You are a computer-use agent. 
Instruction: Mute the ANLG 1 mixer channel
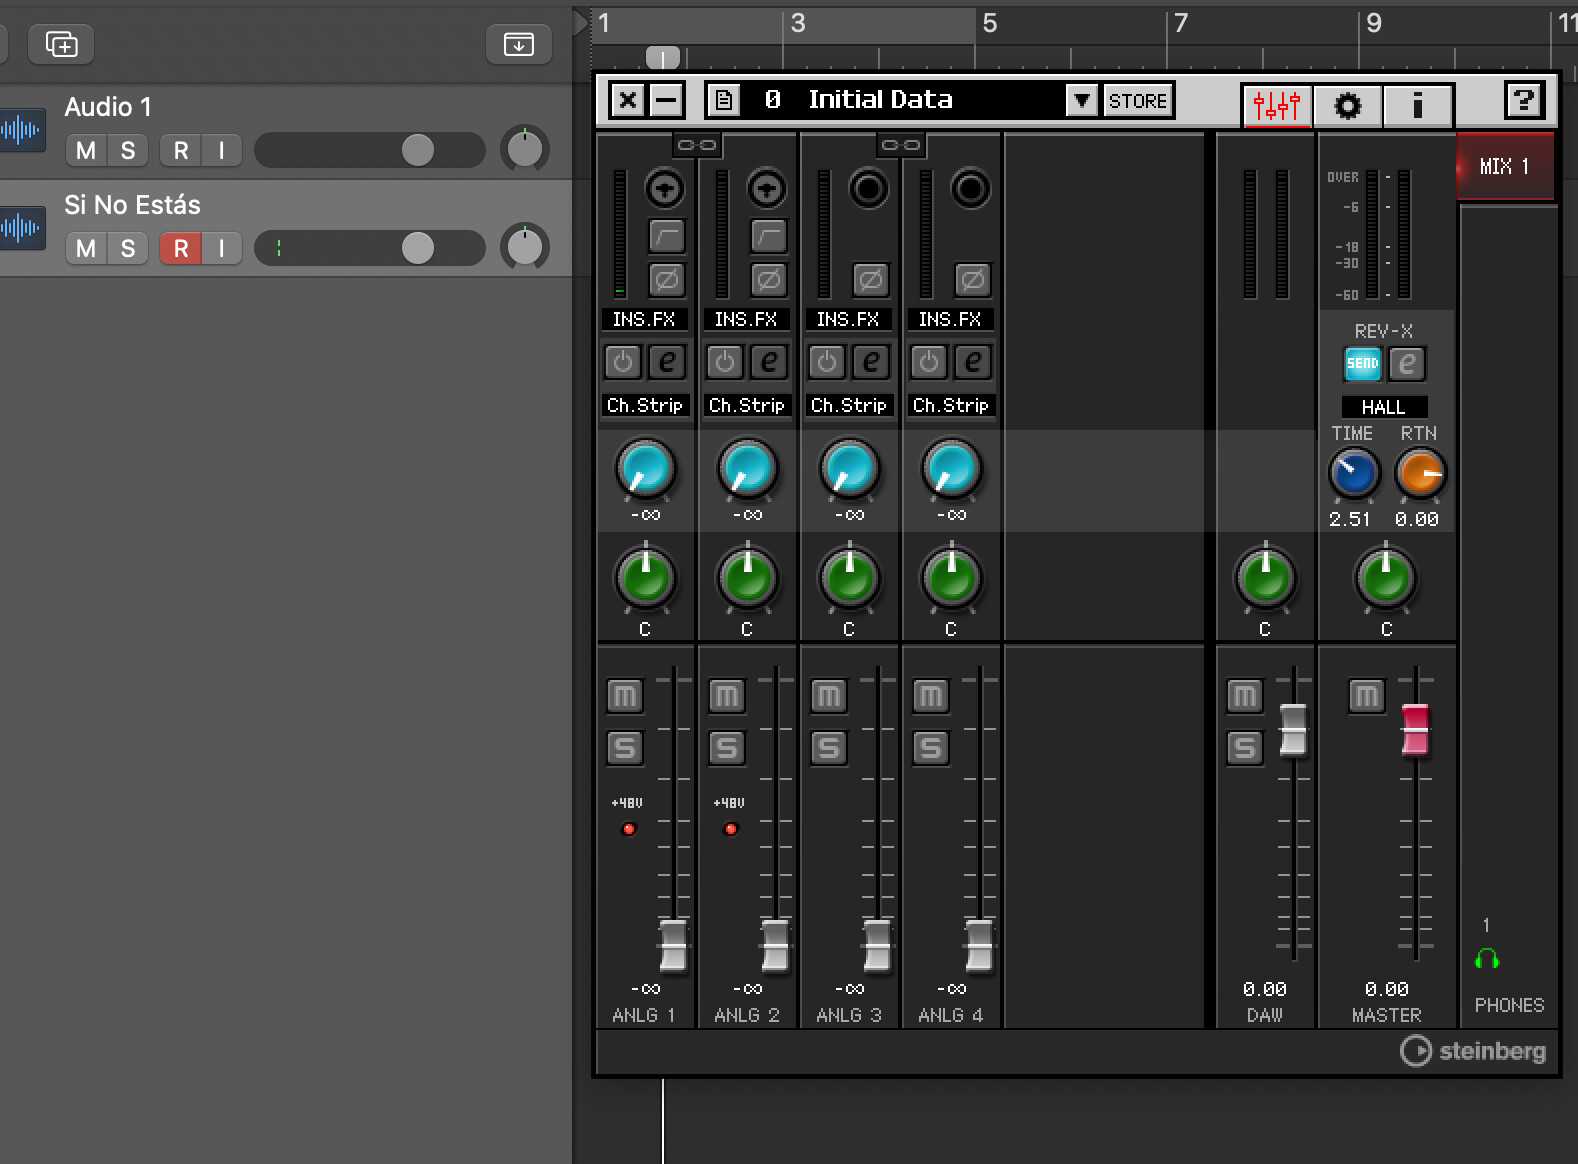624,696
